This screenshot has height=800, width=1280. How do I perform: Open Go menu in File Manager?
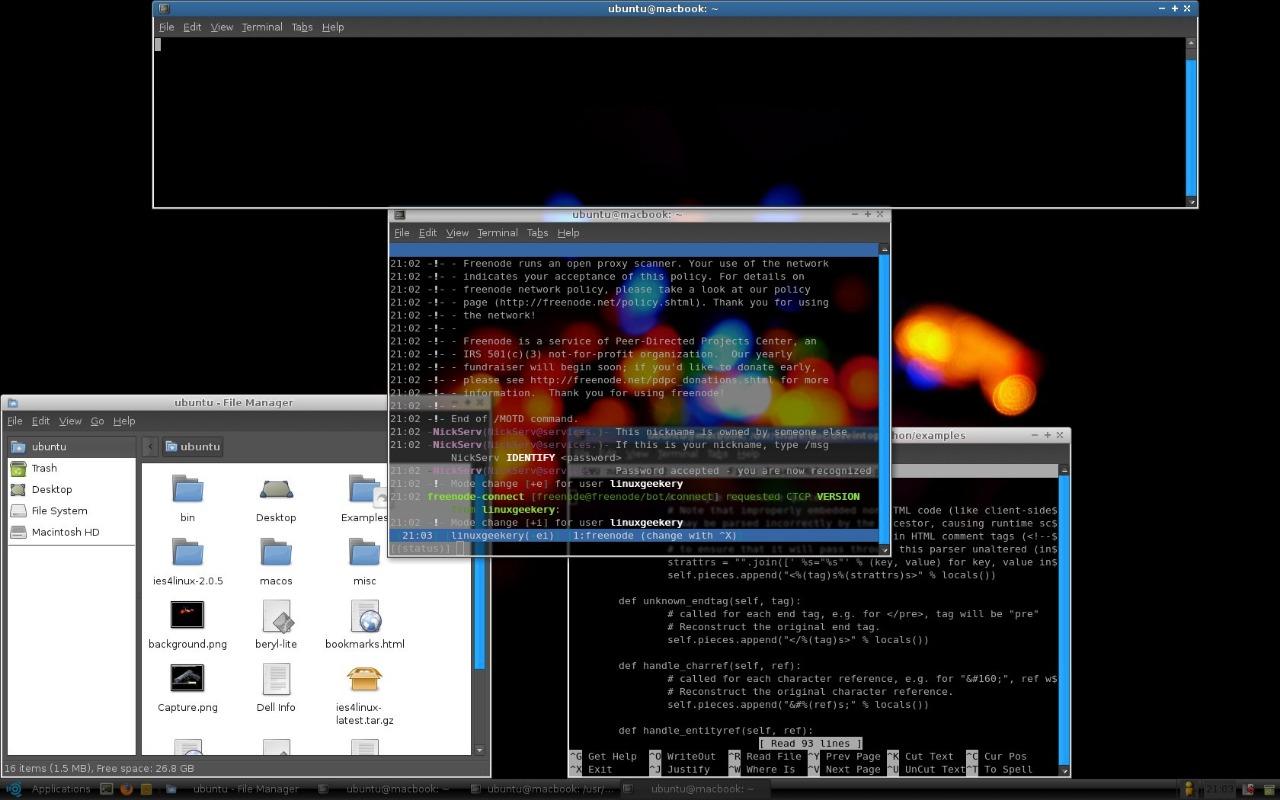97,421
